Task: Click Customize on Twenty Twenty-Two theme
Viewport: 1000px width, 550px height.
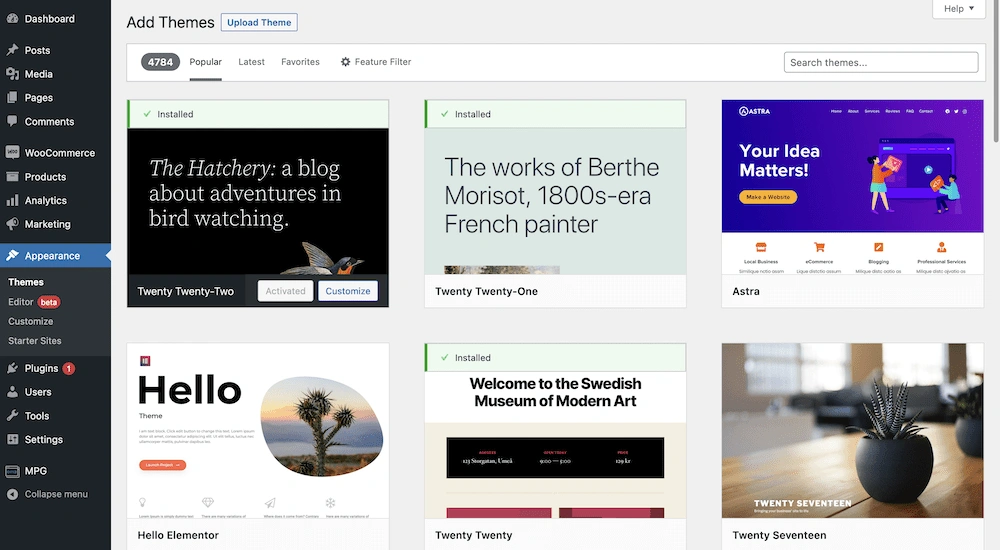Action: pos(348,291)
